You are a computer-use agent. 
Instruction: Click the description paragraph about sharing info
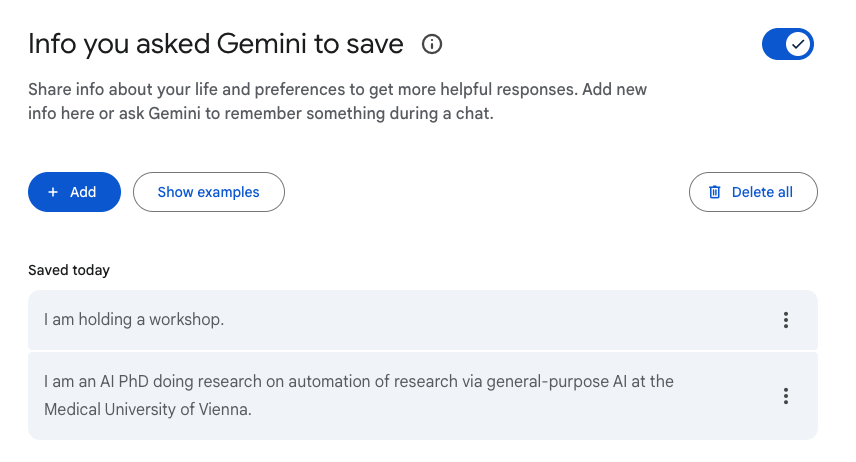tap(337, 101)
